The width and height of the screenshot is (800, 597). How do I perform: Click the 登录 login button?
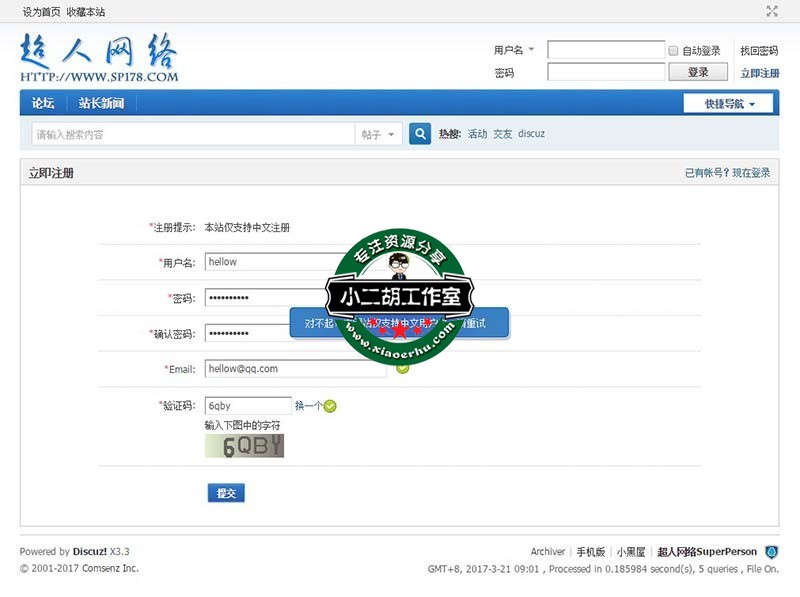coord(698,72)
